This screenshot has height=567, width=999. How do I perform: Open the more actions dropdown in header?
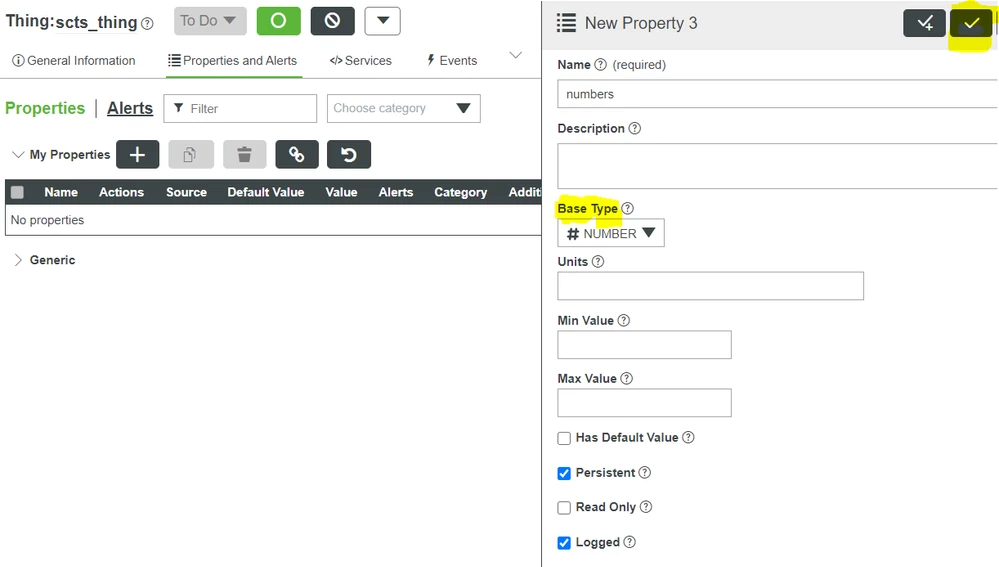pos(382,21)
